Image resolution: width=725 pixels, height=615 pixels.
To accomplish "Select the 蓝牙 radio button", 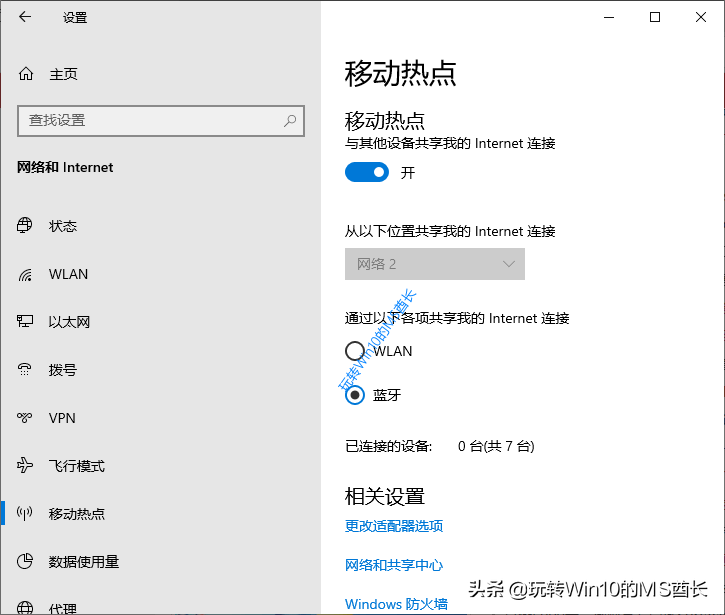I will pyautogui.click(x=355, y=395).
